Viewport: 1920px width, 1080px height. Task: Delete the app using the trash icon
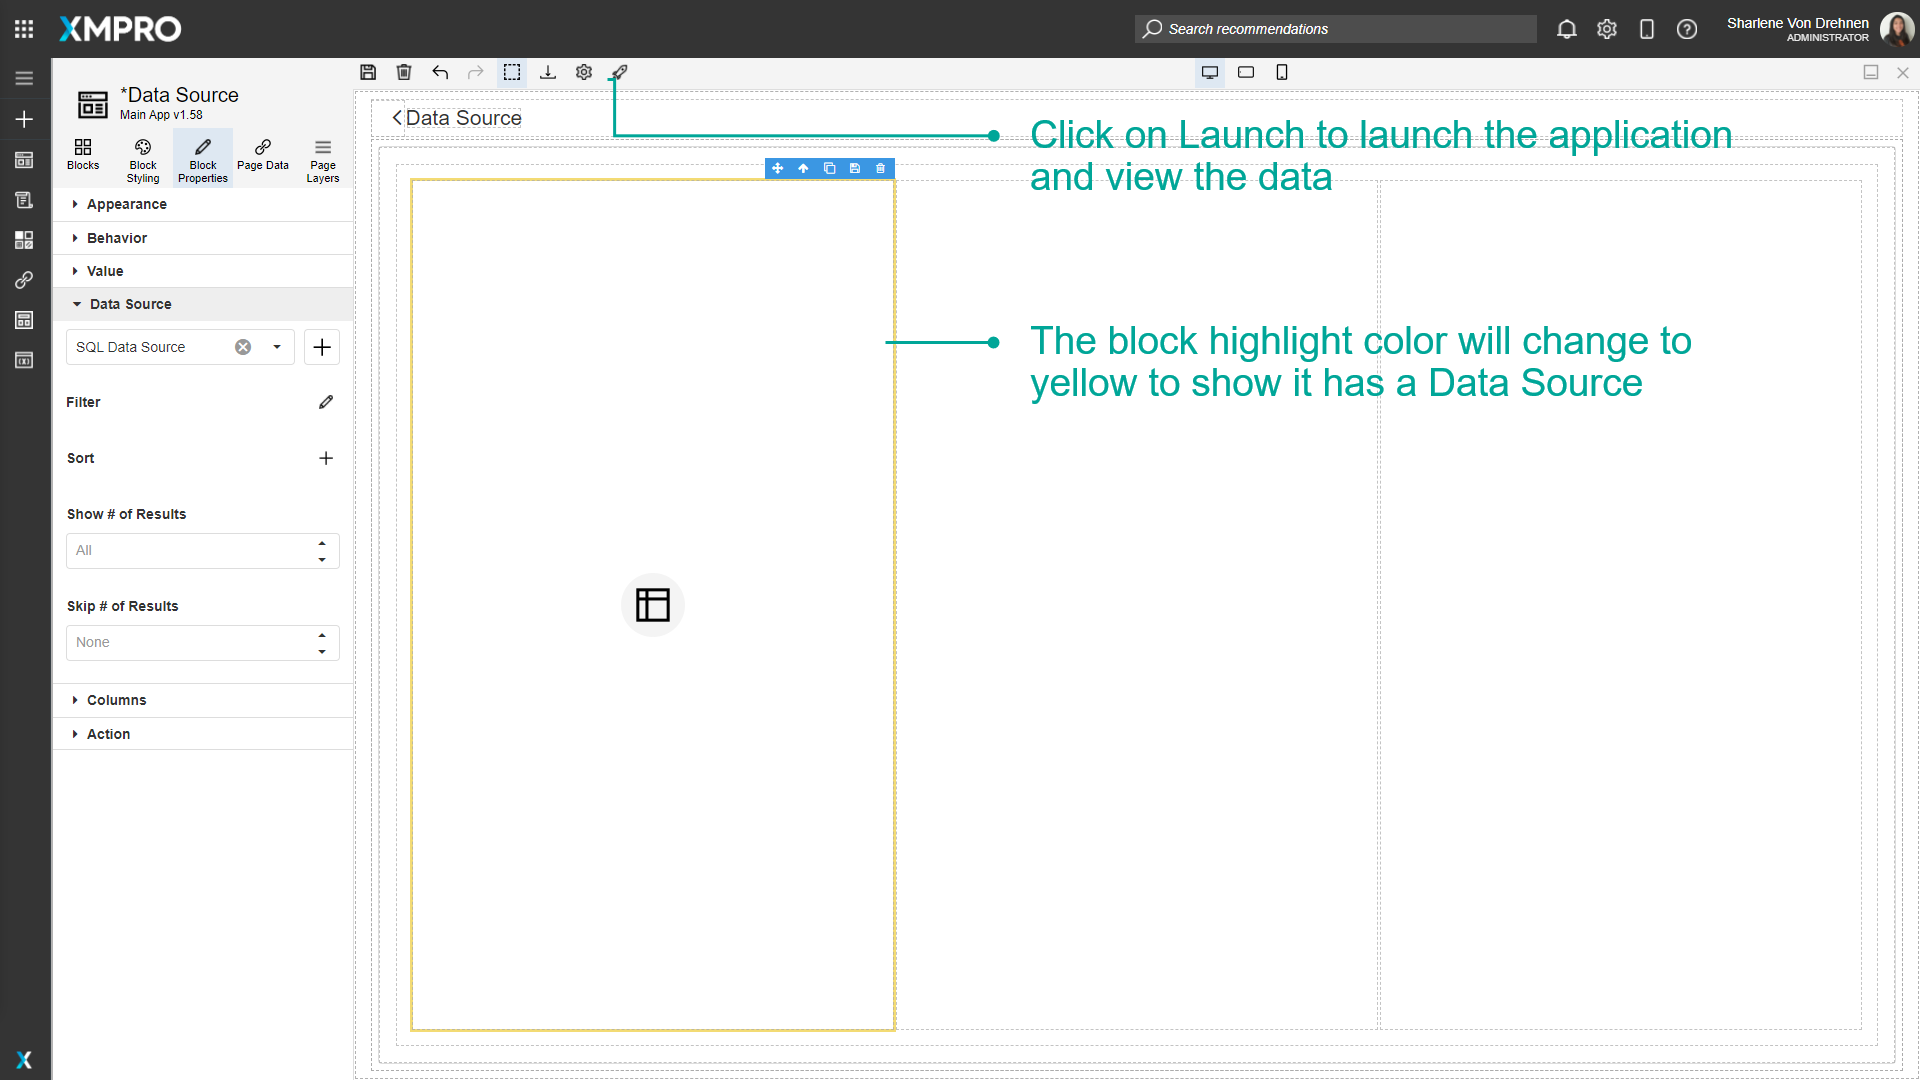coord(404,72)
